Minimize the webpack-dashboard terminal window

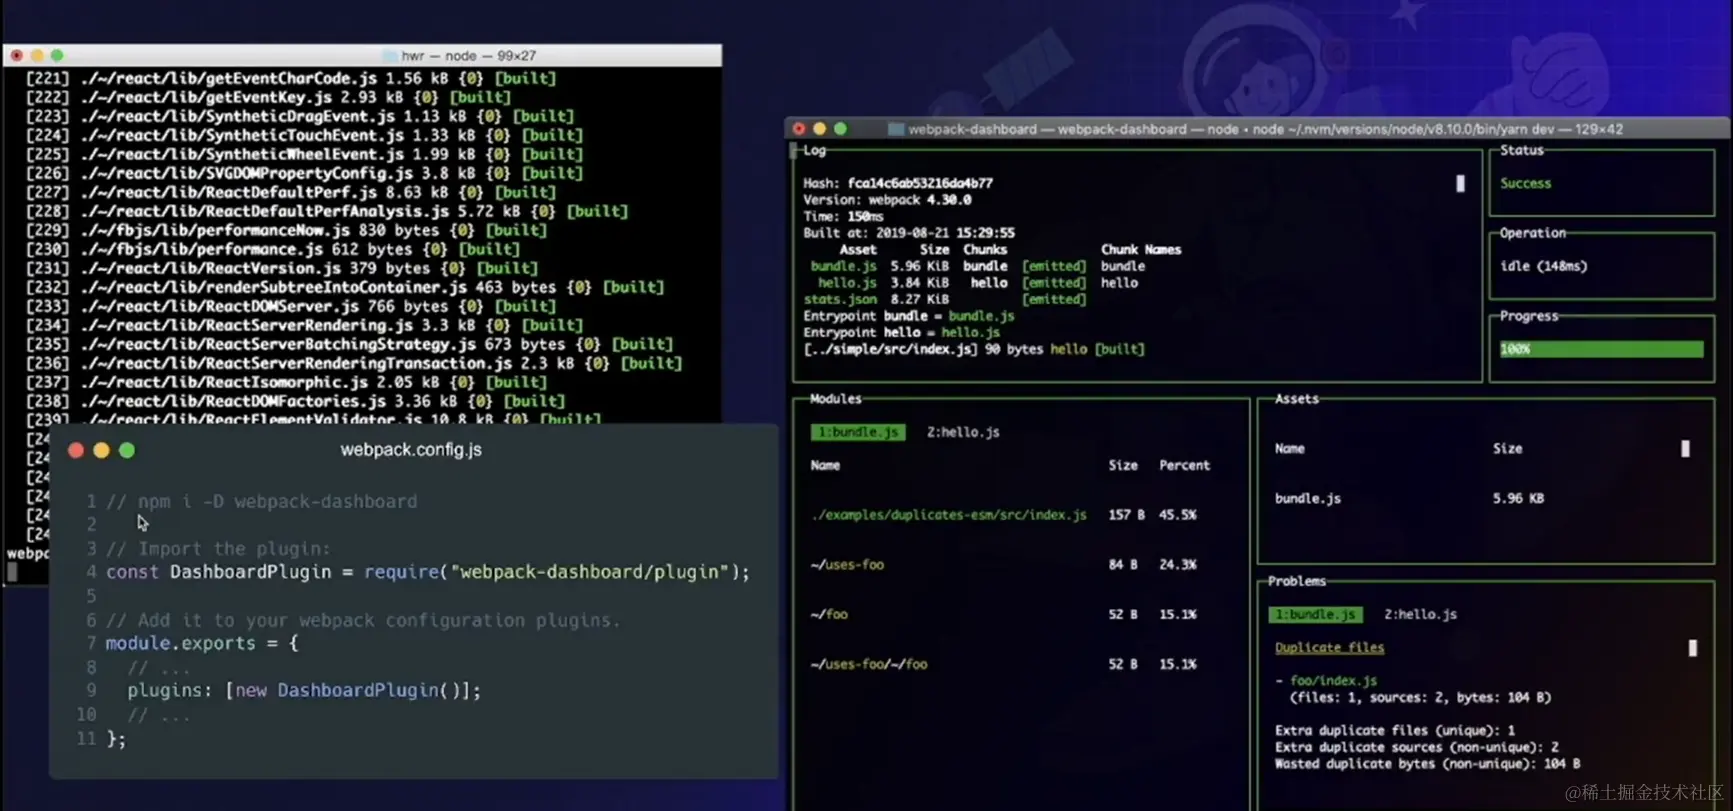pos(820,129)
